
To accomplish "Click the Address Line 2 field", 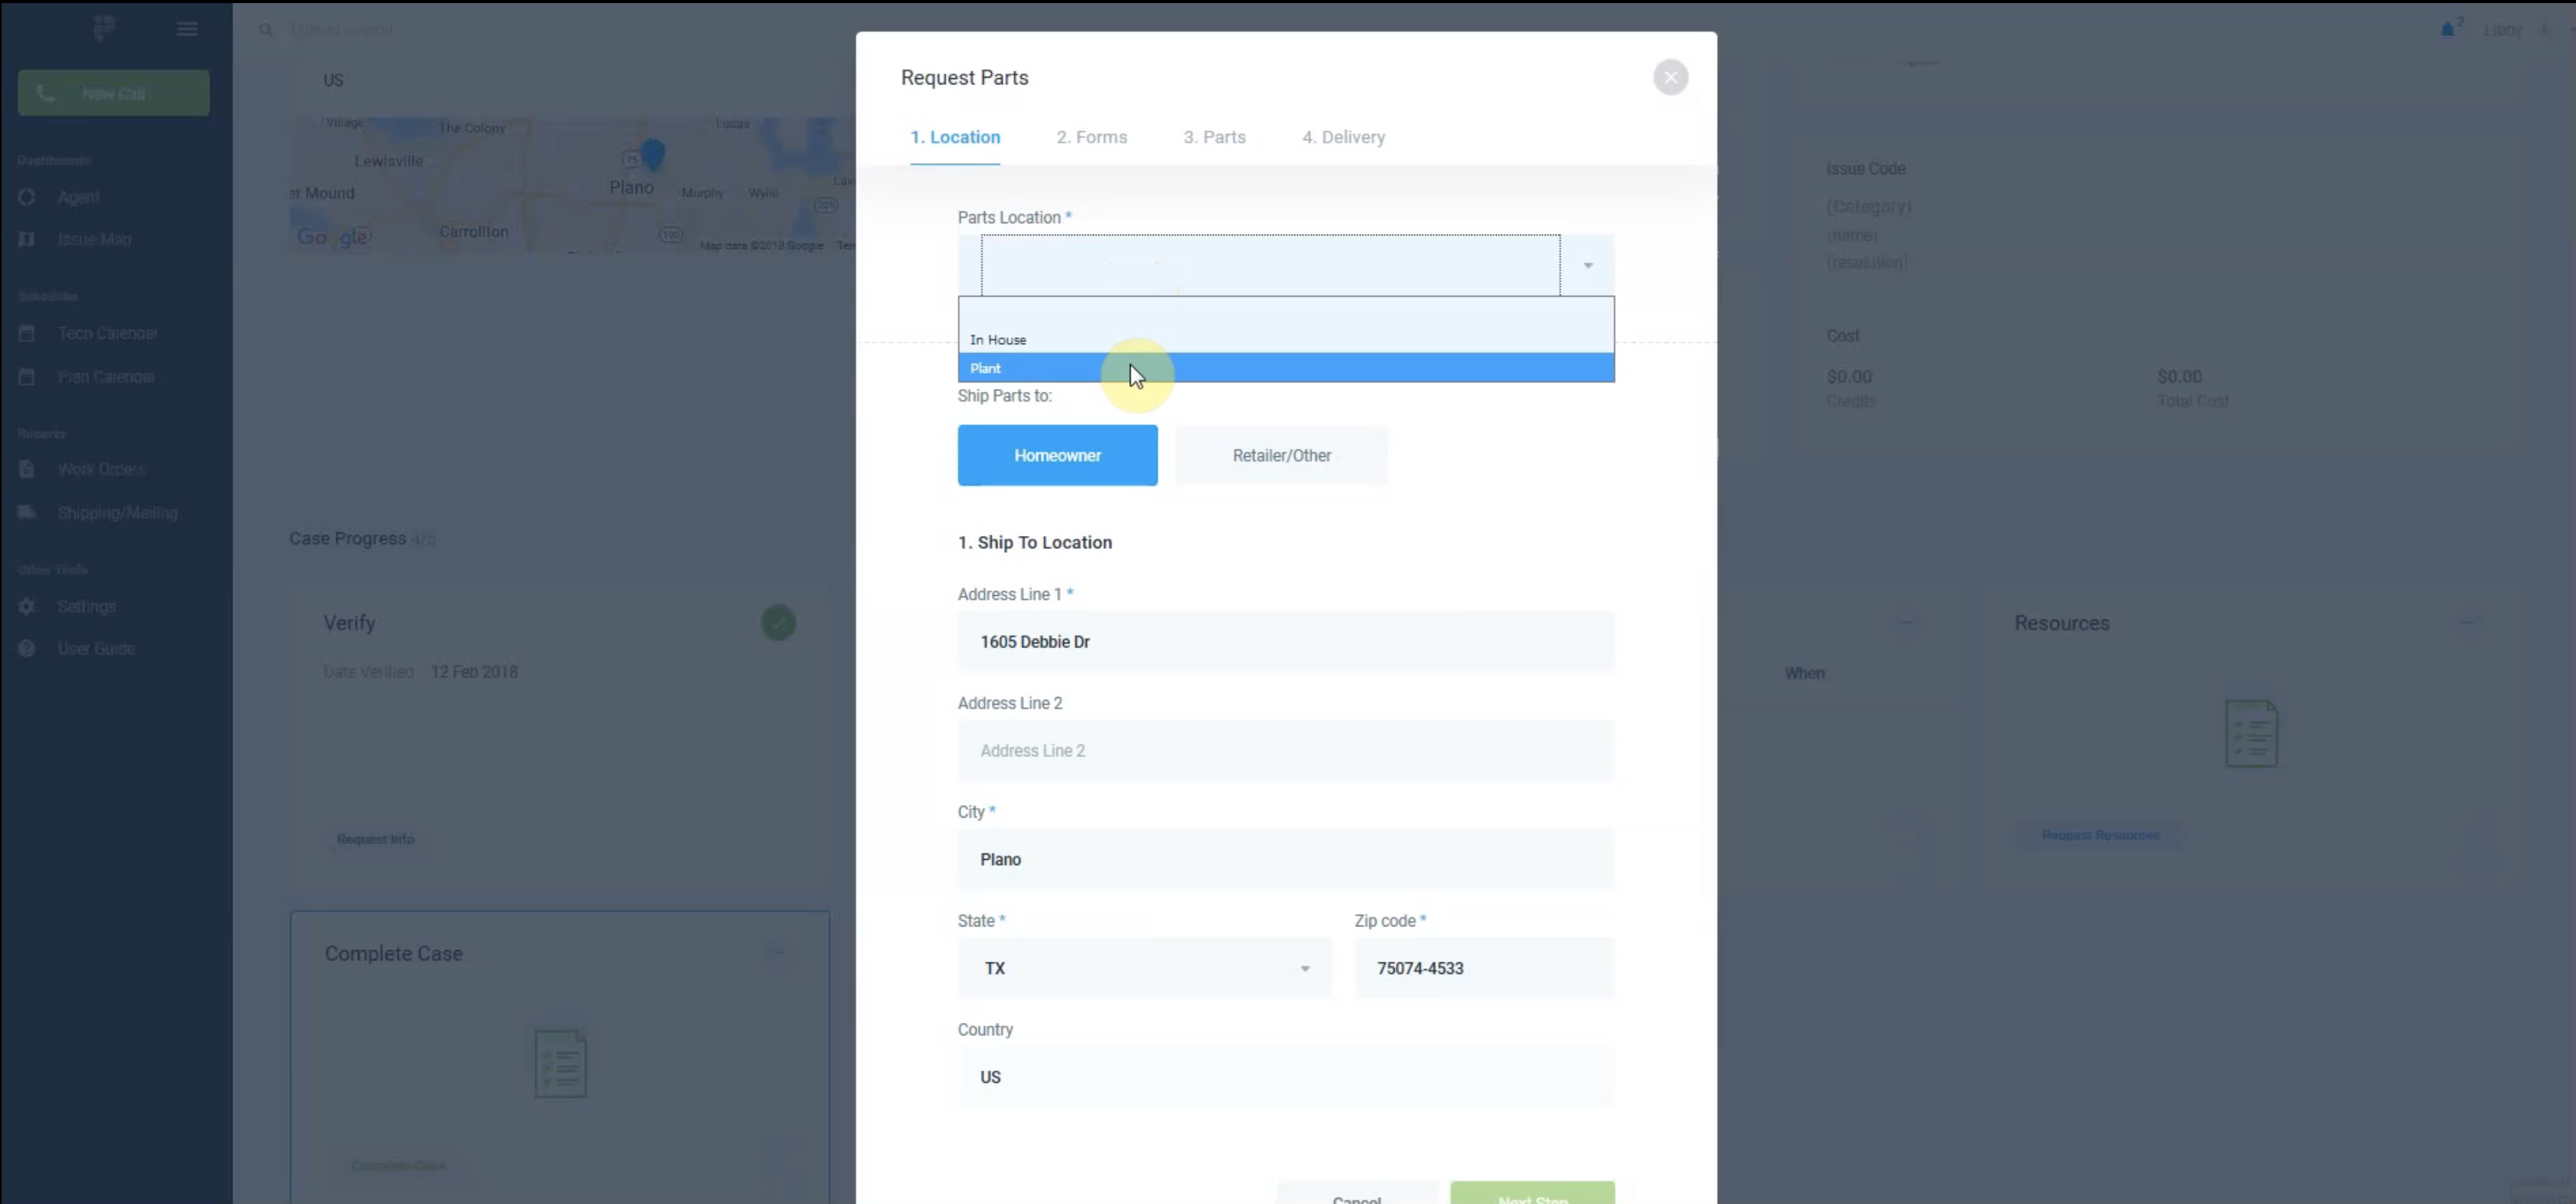I will 1286,750.
